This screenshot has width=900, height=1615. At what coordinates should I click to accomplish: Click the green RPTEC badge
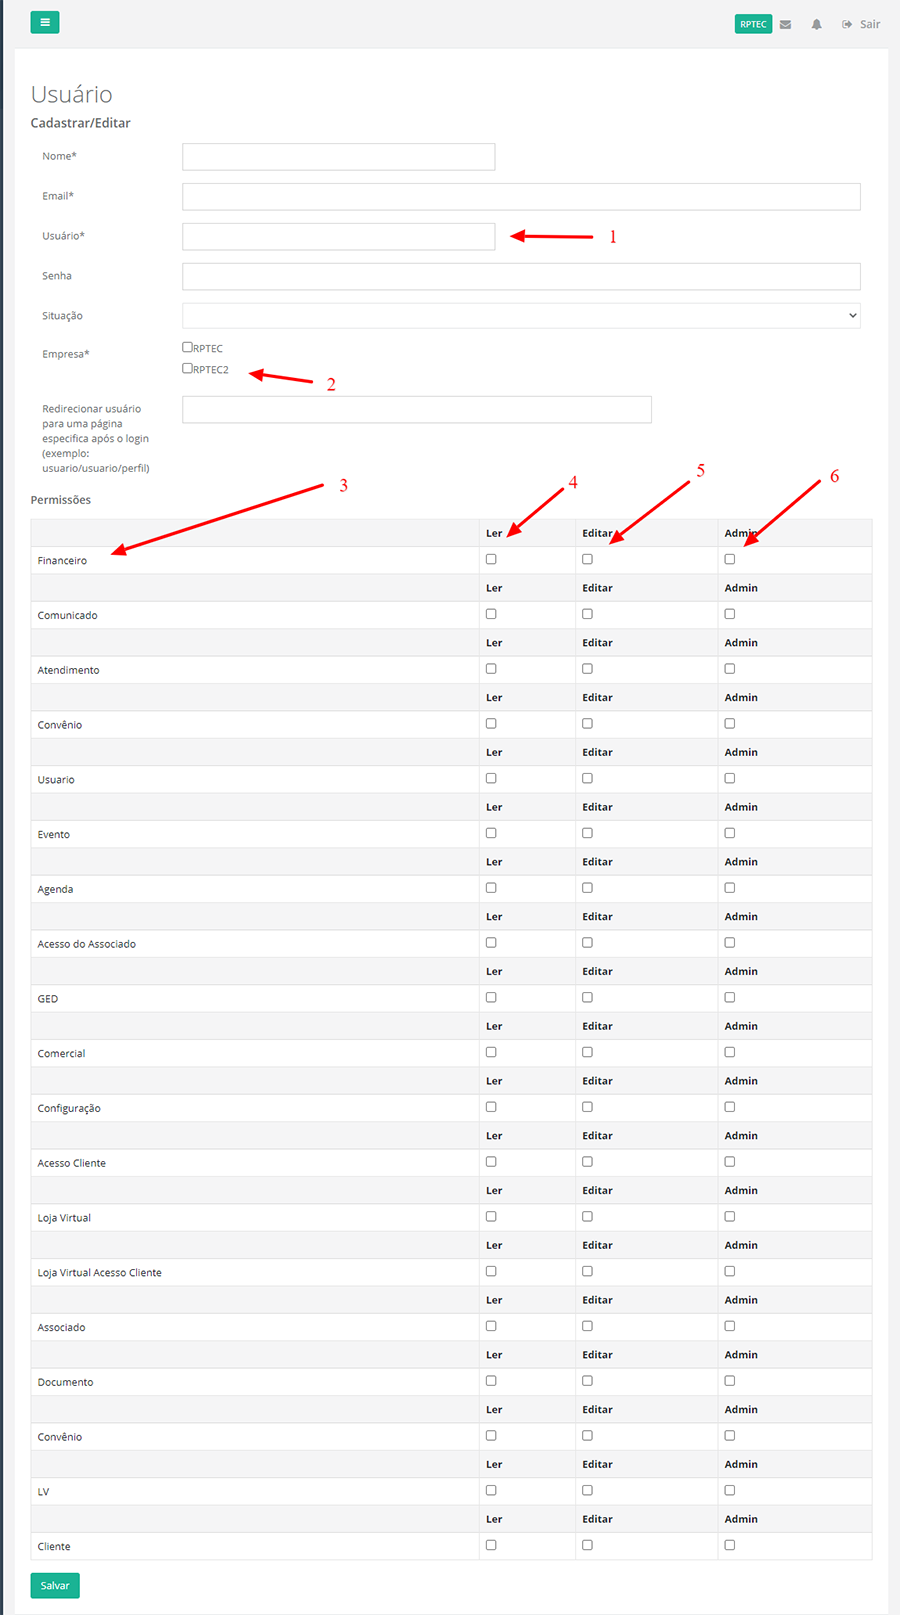753,24
